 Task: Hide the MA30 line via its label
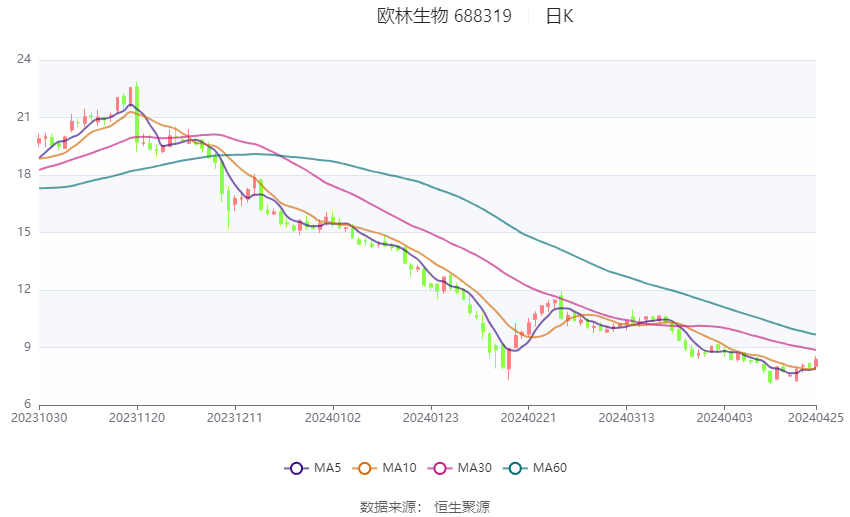click(474, 468)
